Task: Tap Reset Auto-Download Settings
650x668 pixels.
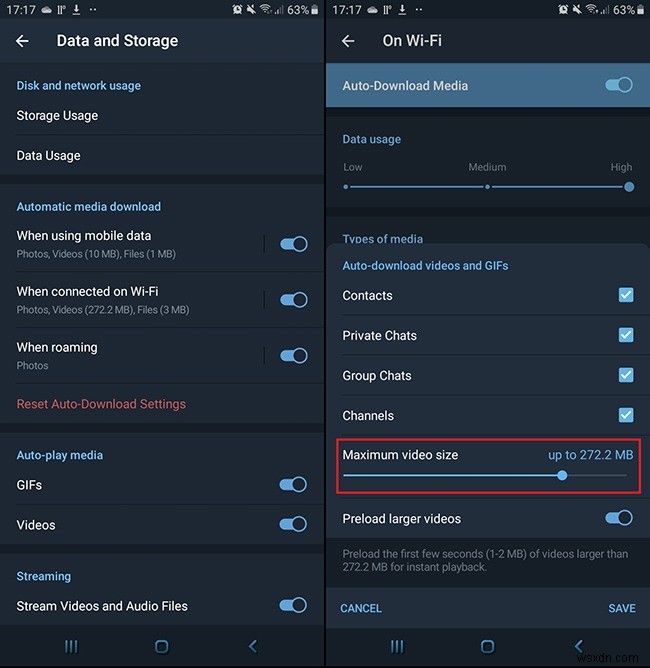Action: click(x=101, y=404)
